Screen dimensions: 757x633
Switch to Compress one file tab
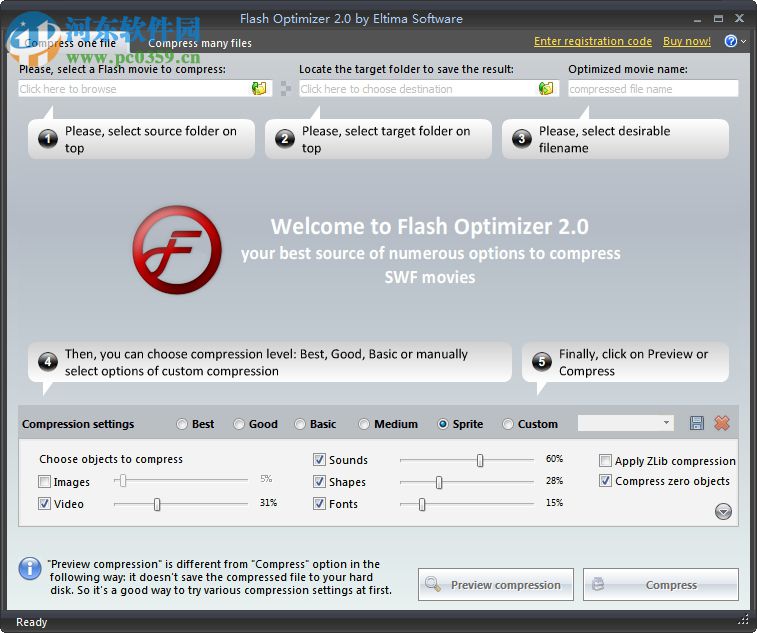click(x=70, y=43)
